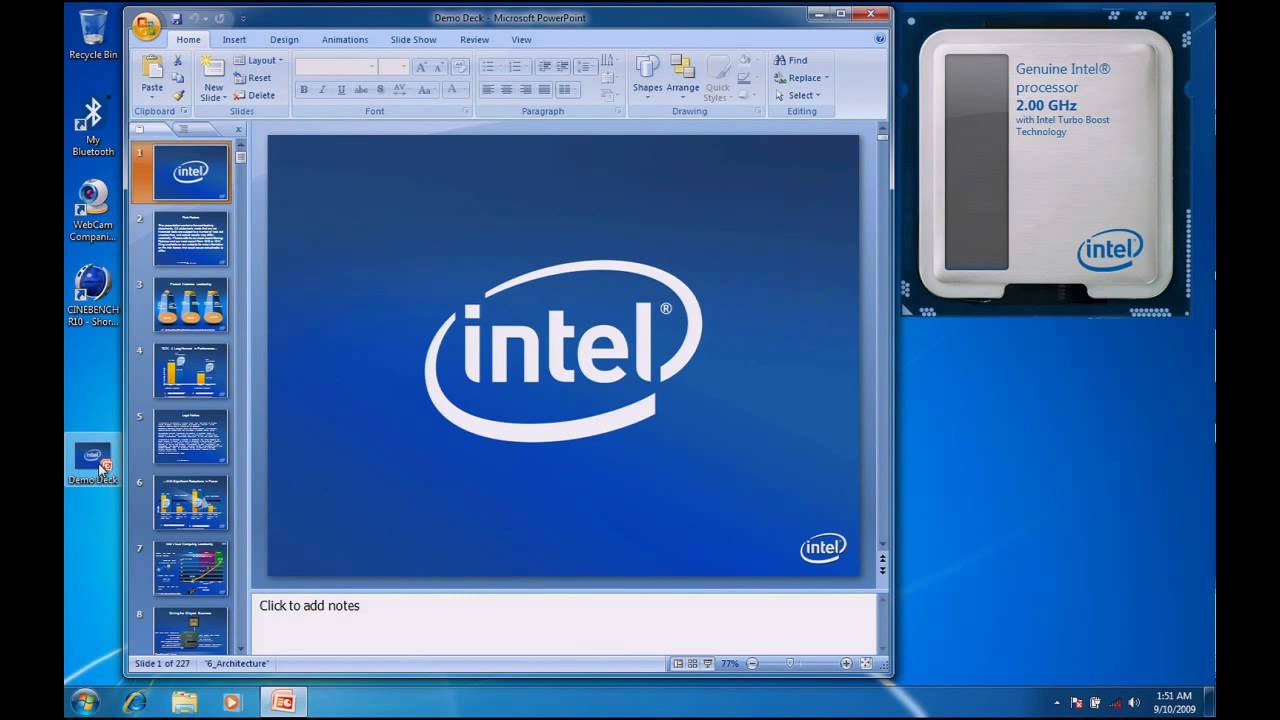
Task: Apply bulleted list formatting
Action: [488, 67]
